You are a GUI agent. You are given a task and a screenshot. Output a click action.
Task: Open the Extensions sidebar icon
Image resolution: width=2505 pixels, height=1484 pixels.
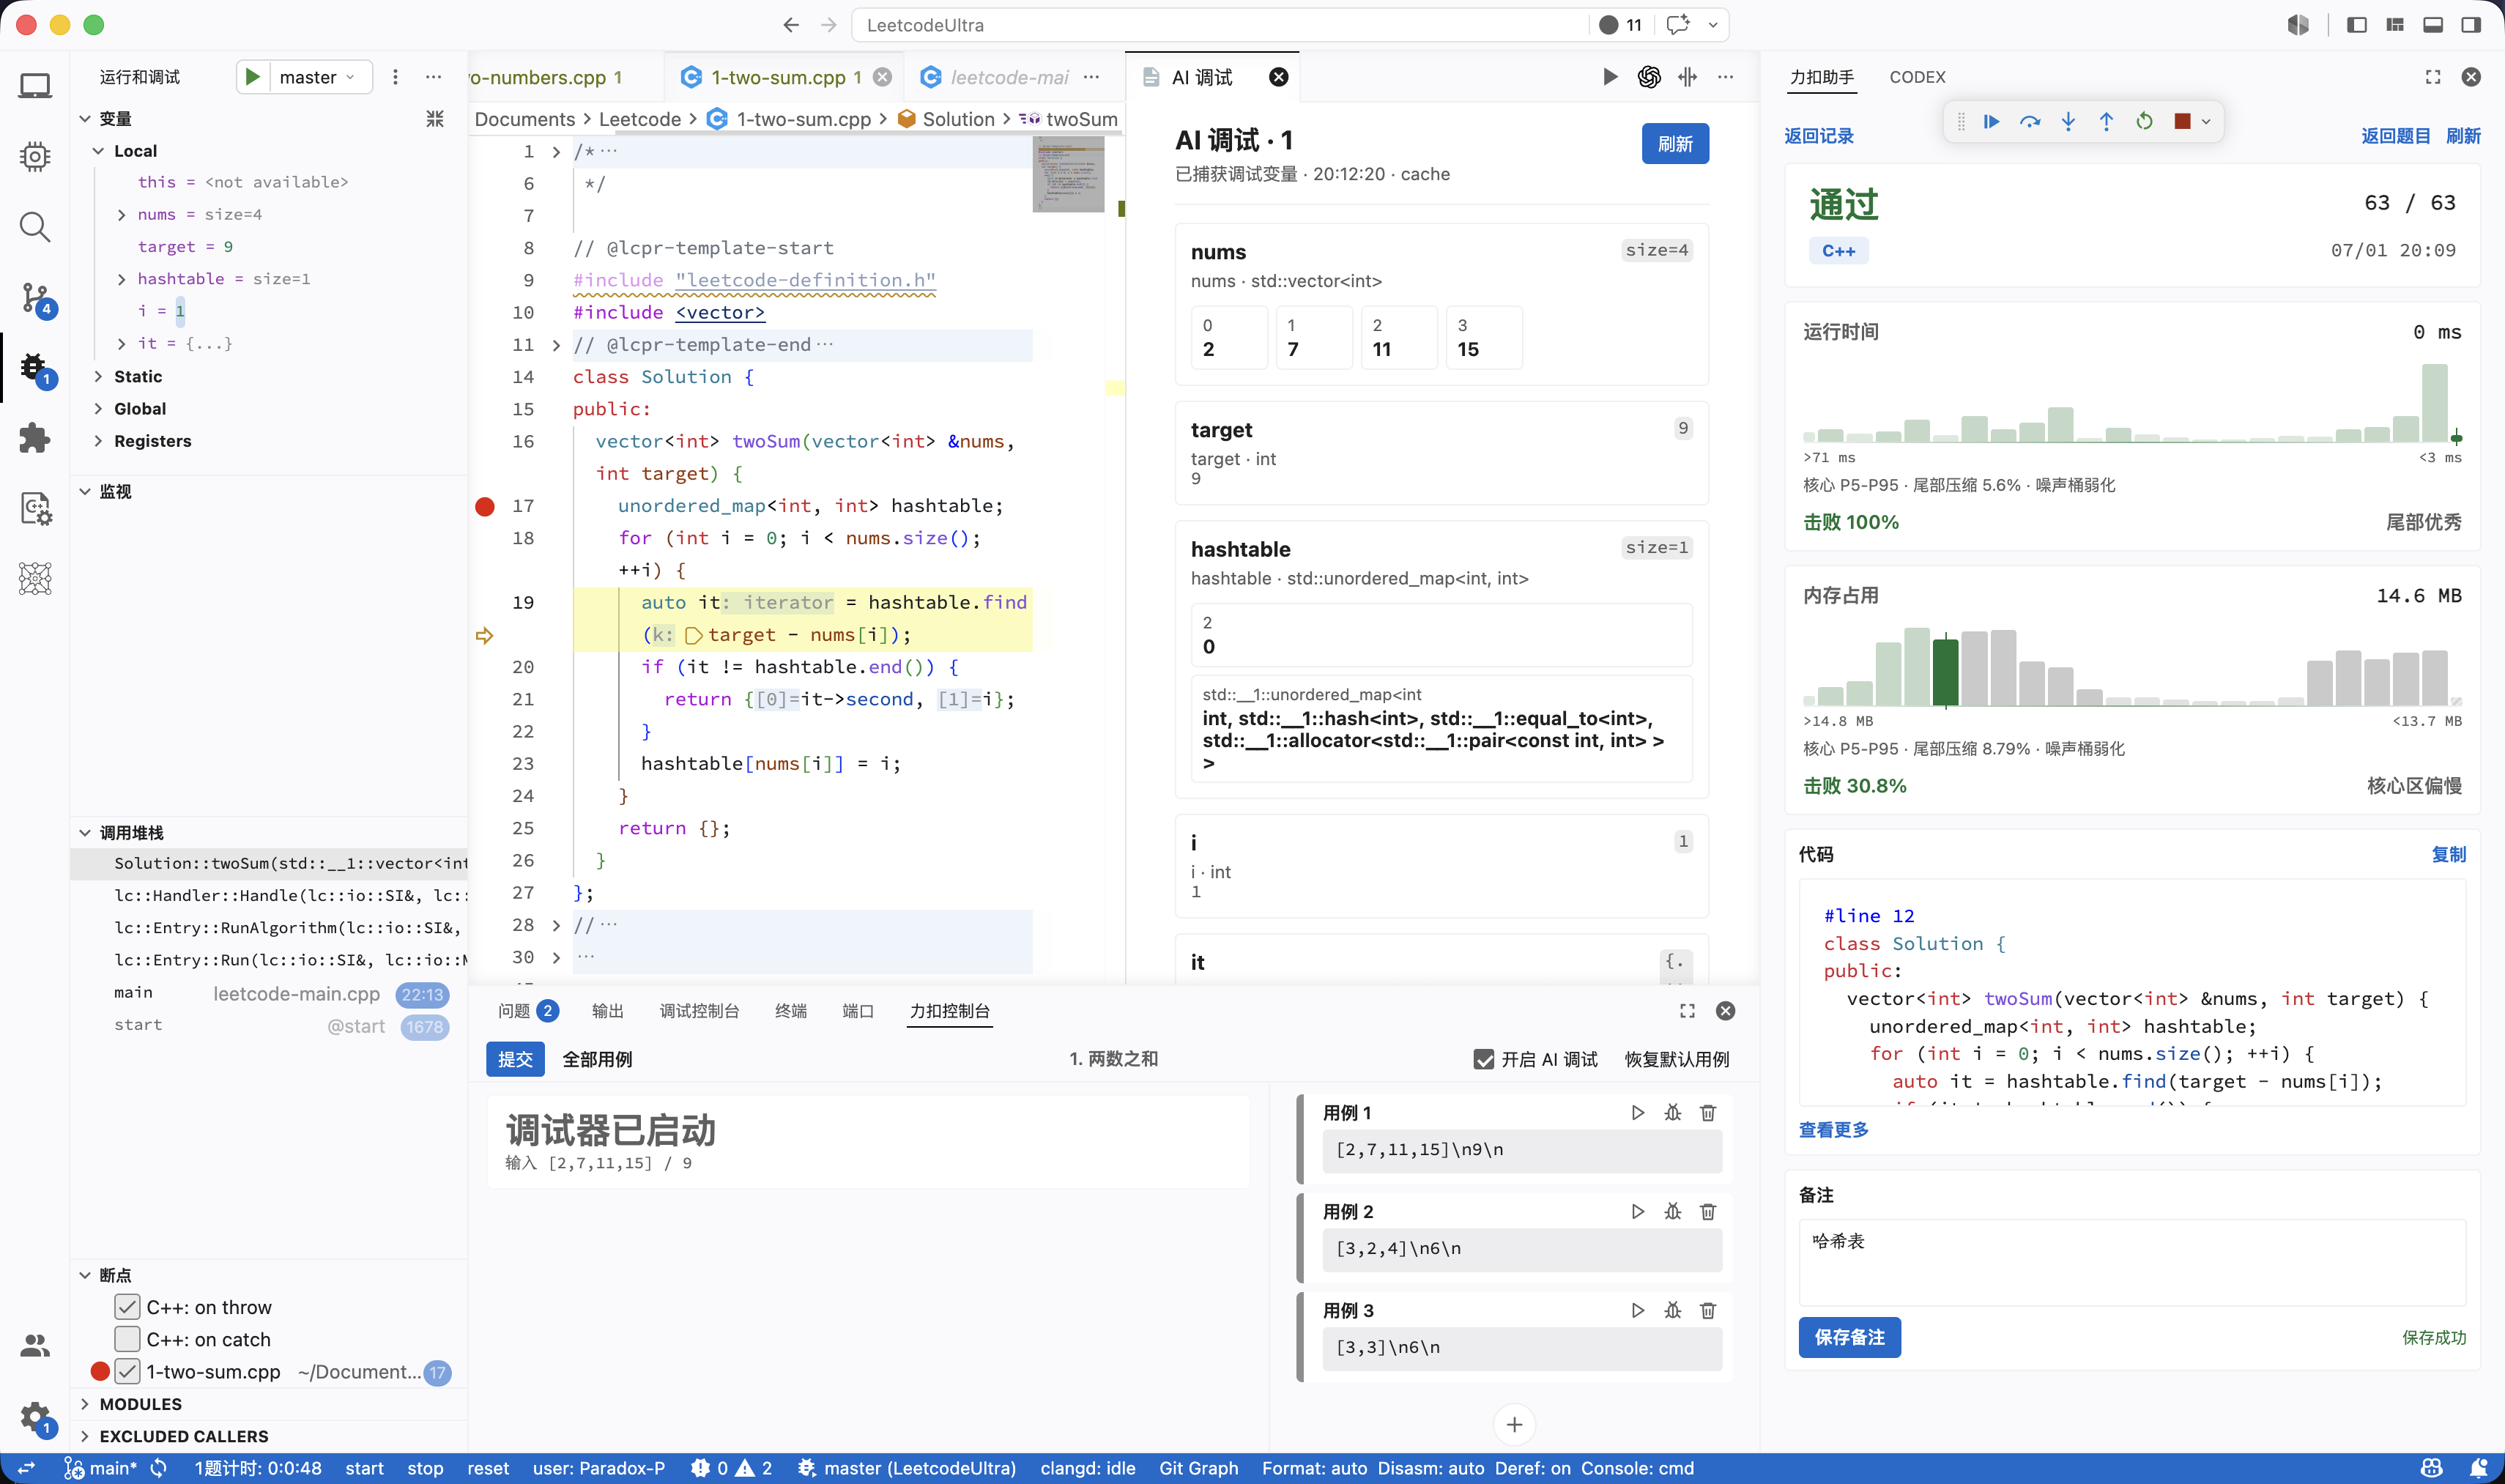point(35,438)
